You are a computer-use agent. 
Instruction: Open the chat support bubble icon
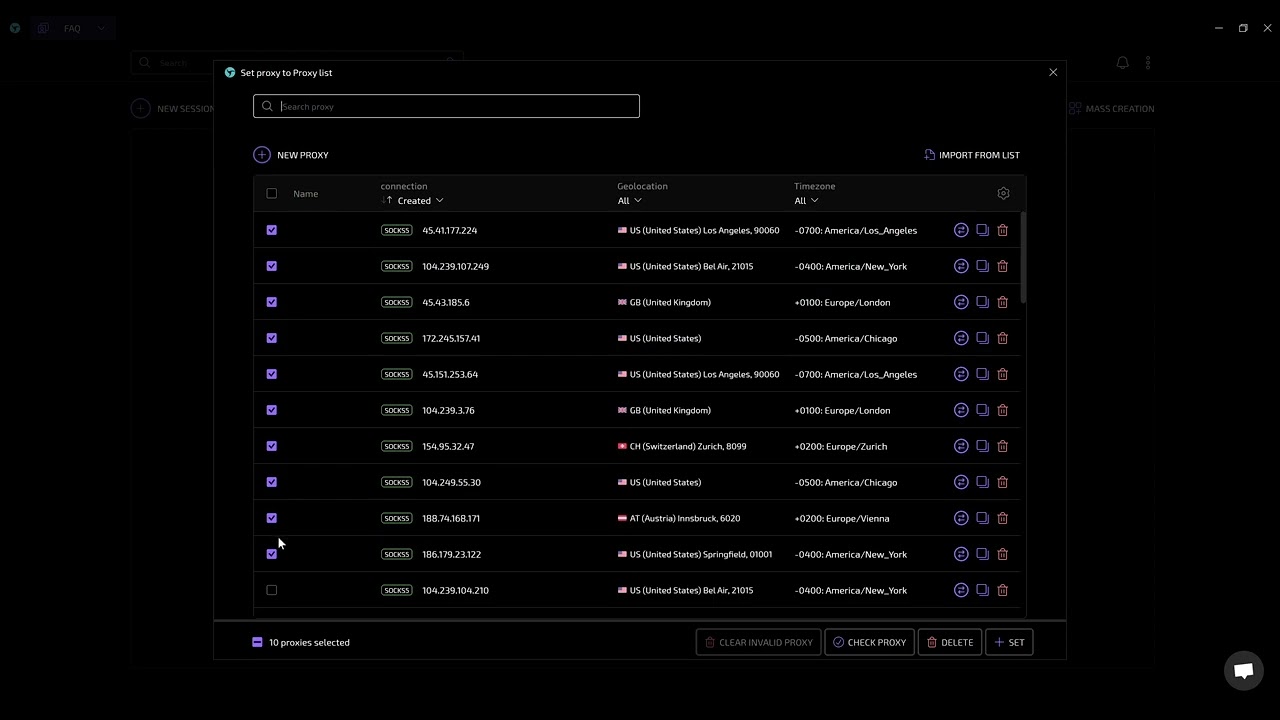click(x=1244, y=671)
